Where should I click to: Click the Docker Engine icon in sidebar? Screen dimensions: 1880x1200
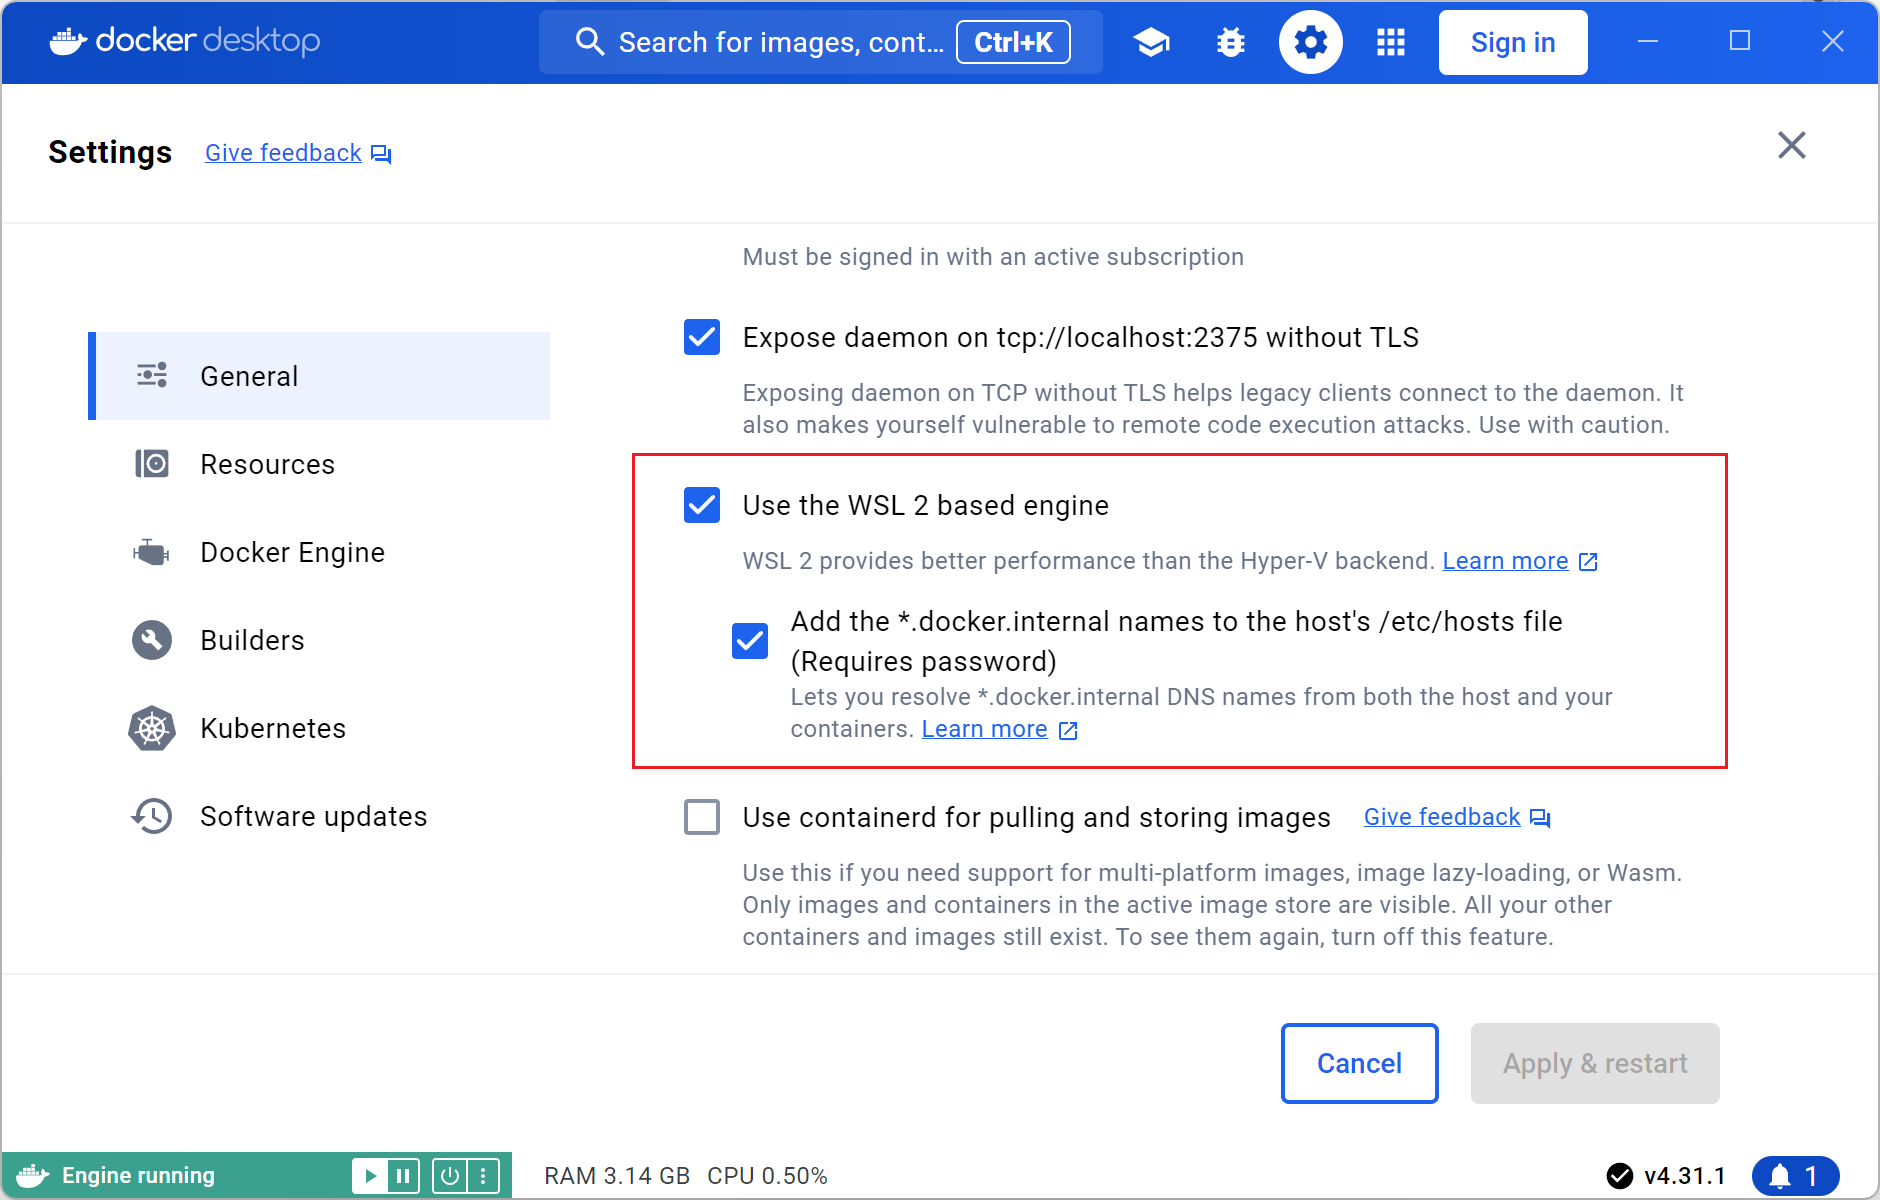pyautogui.click(x=152, y=551)
